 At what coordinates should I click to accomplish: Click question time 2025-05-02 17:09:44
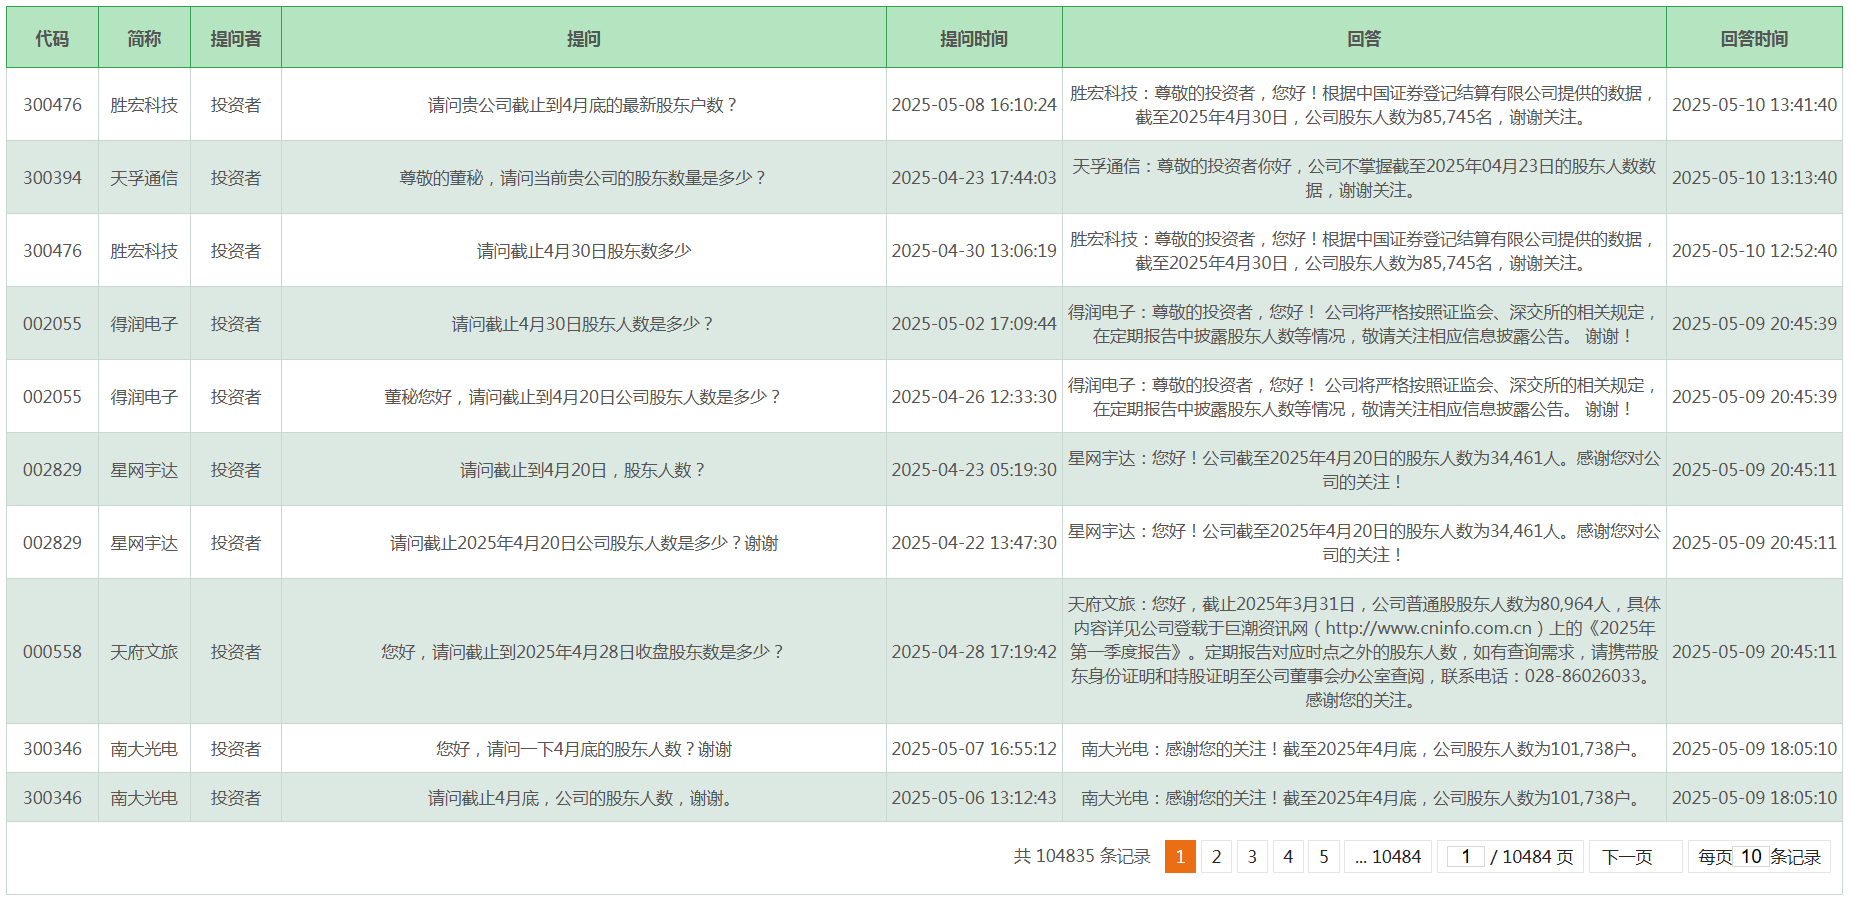974,324
